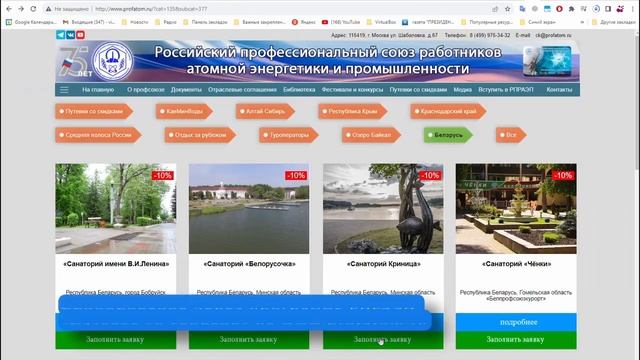Open the Chrome three-dot menu
Screen dimensions: 640x360
(632, 9)
